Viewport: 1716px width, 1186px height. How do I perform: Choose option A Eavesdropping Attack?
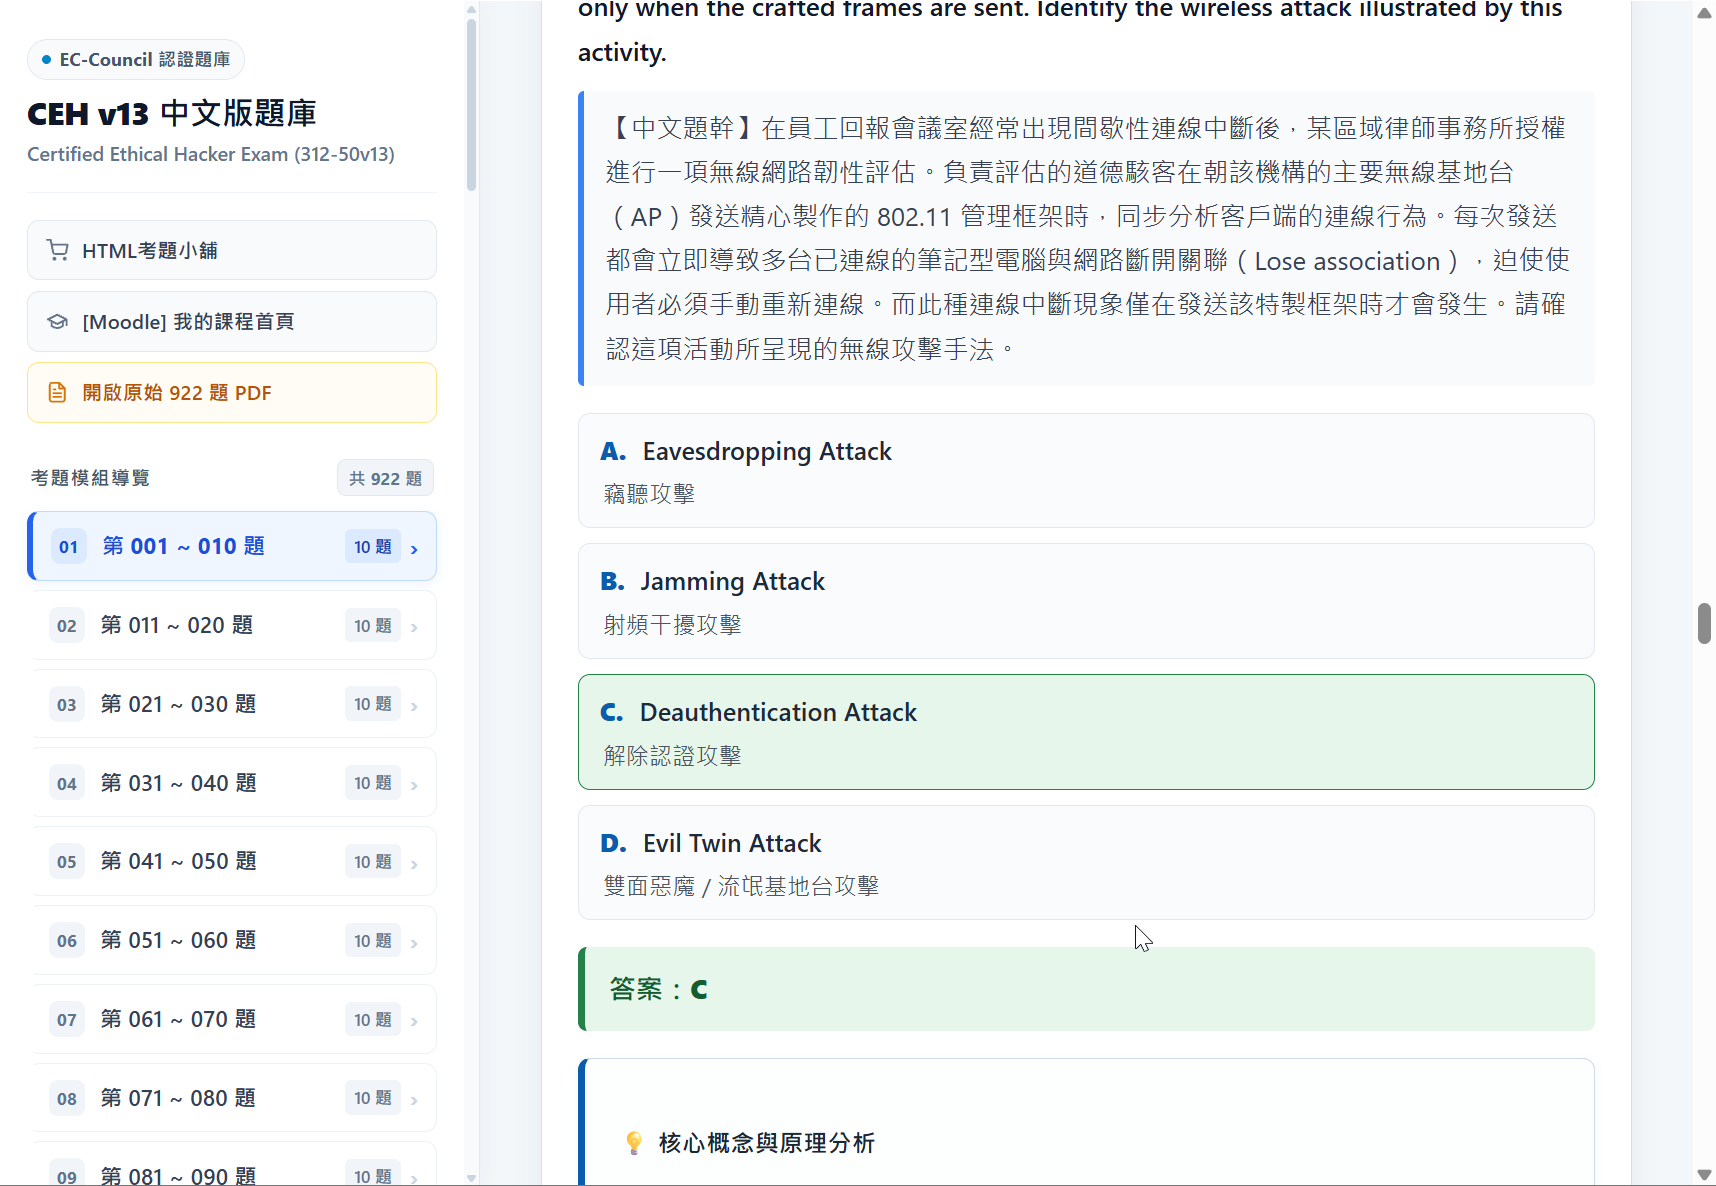point(1086,470)
